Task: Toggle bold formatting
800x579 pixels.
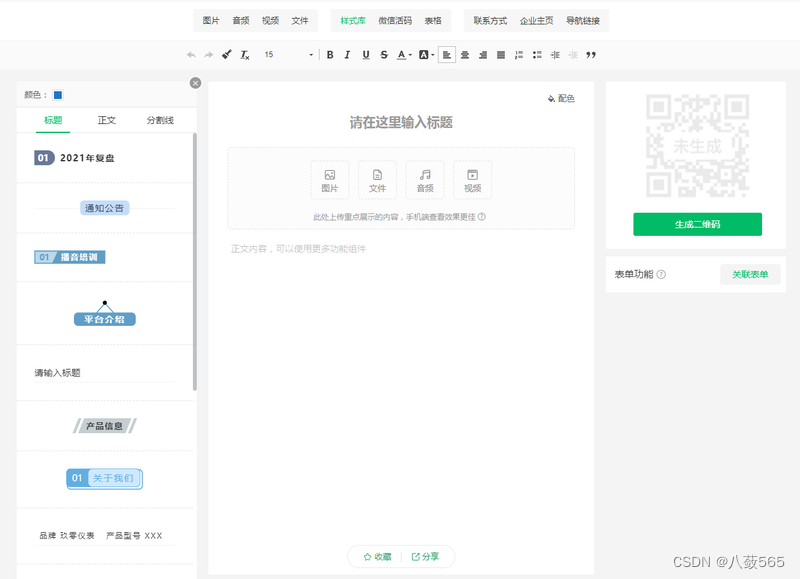Action: (330, 55)
